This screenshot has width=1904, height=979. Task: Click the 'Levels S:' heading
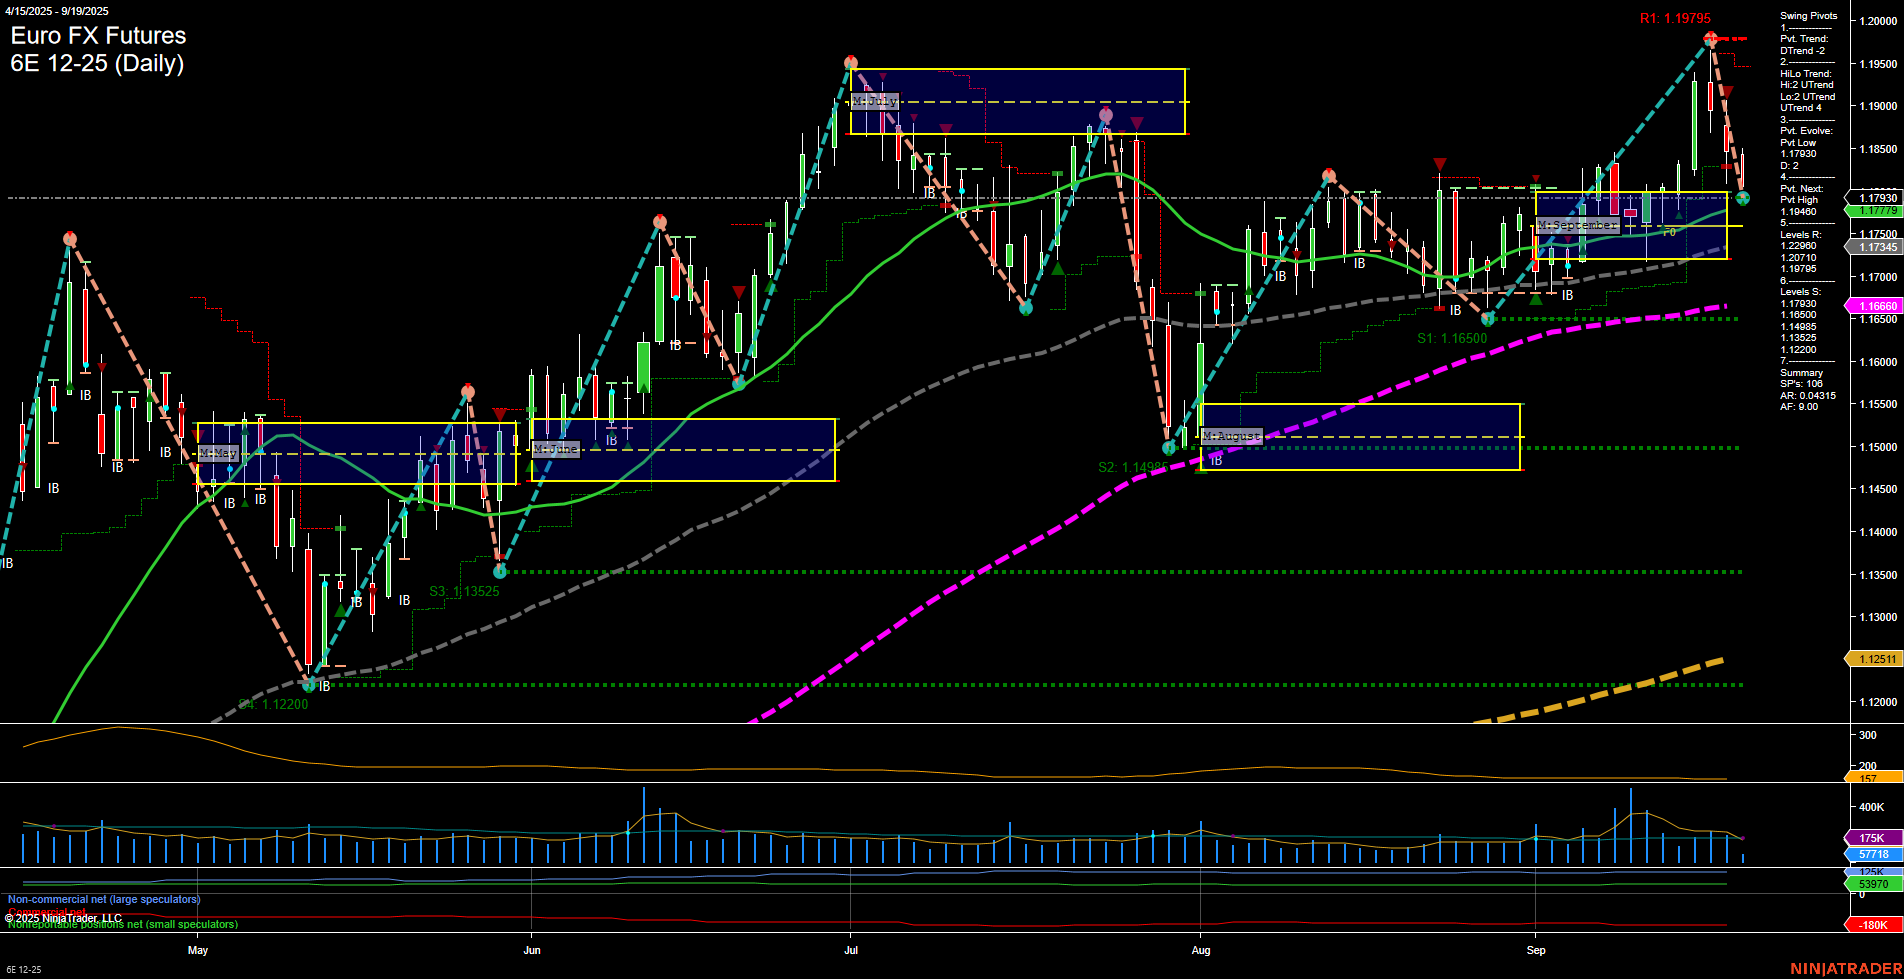(1801, 292)
